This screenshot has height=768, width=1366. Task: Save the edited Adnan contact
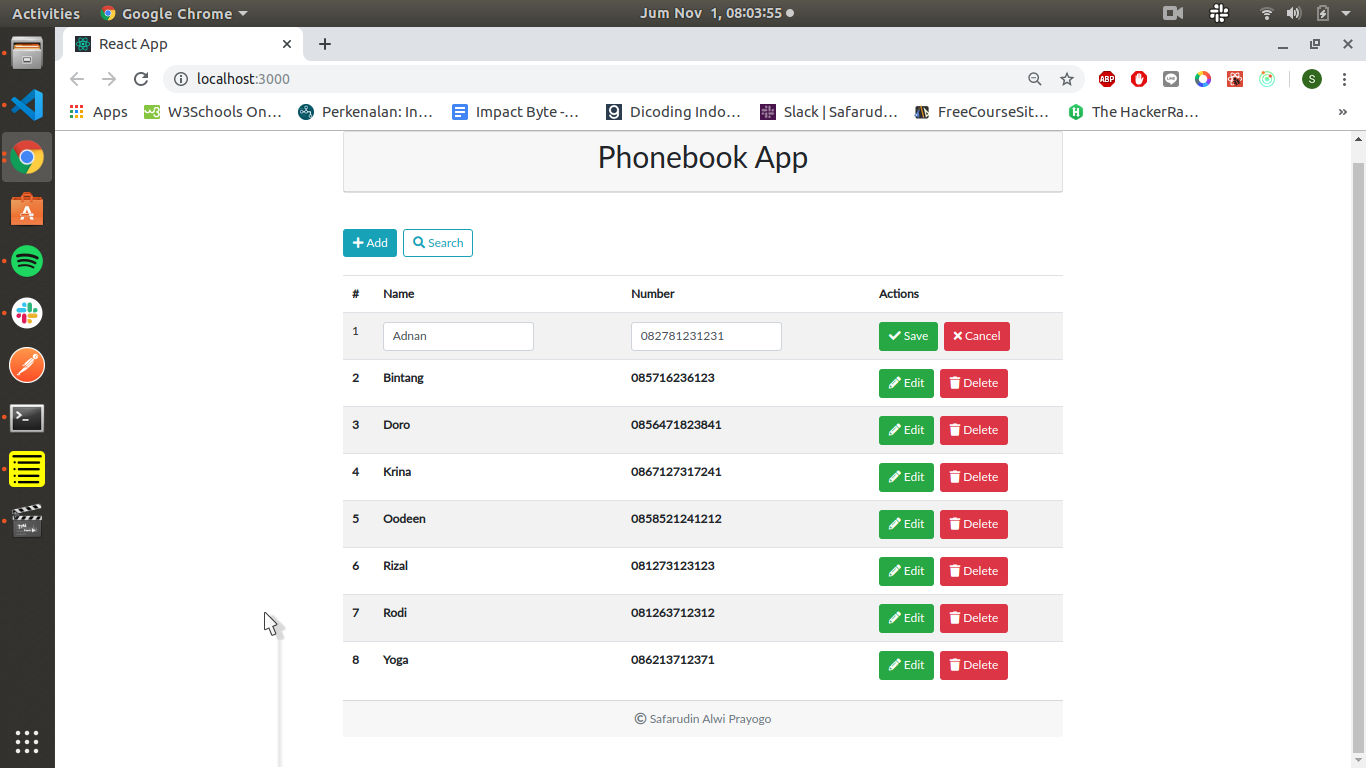click(908, 336)
